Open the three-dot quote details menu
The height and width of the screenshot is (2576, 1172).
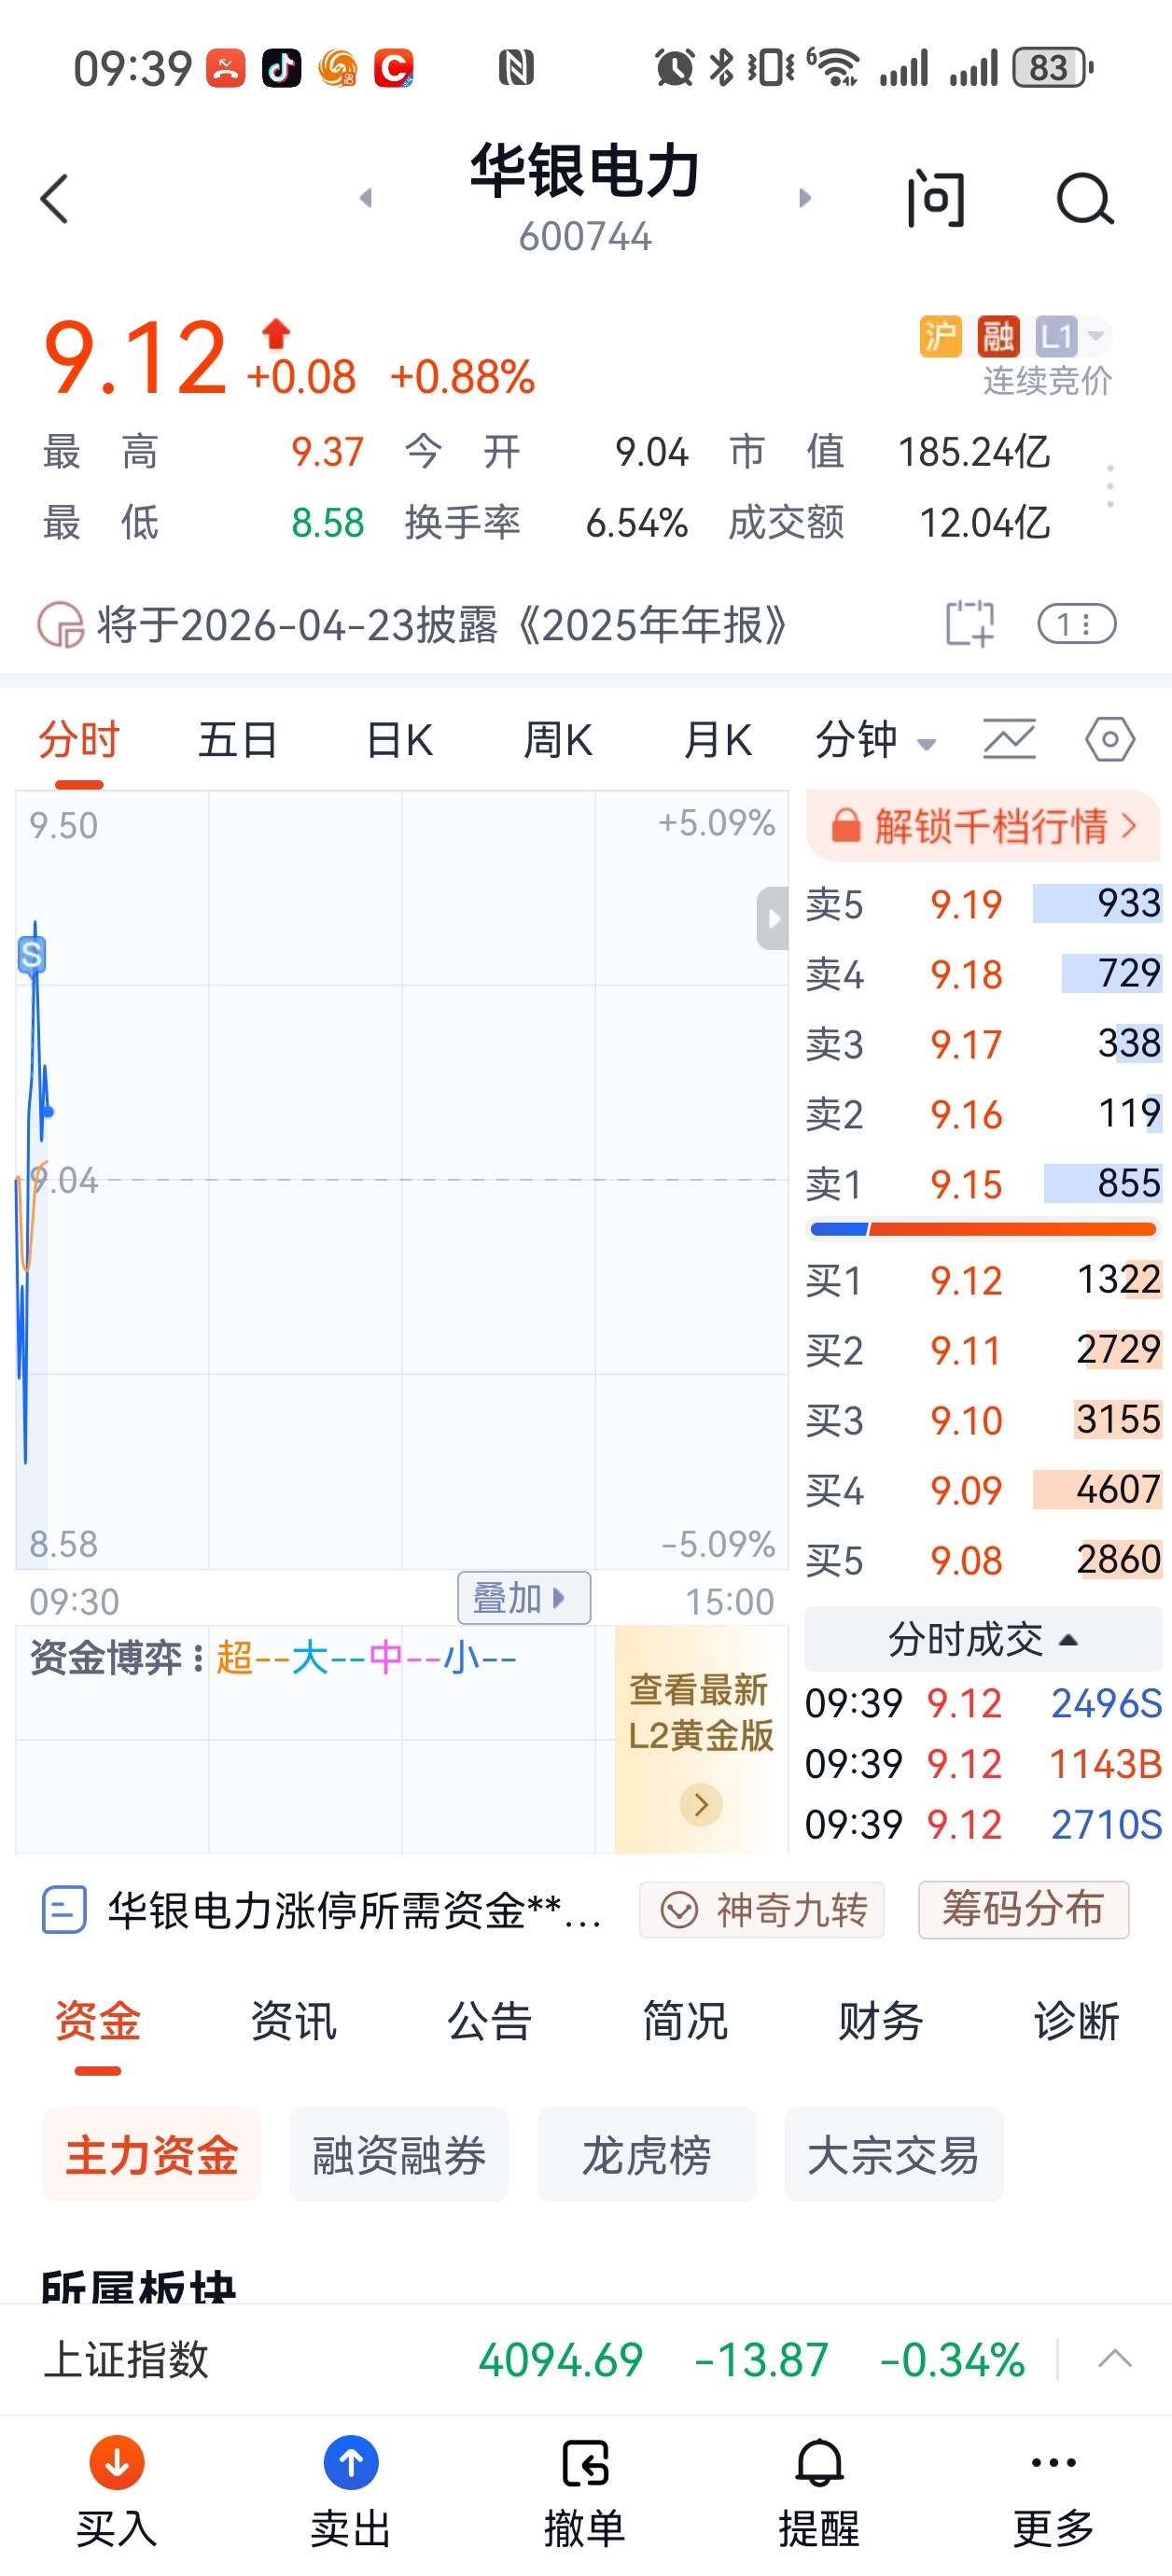(x=1109, y=487)
